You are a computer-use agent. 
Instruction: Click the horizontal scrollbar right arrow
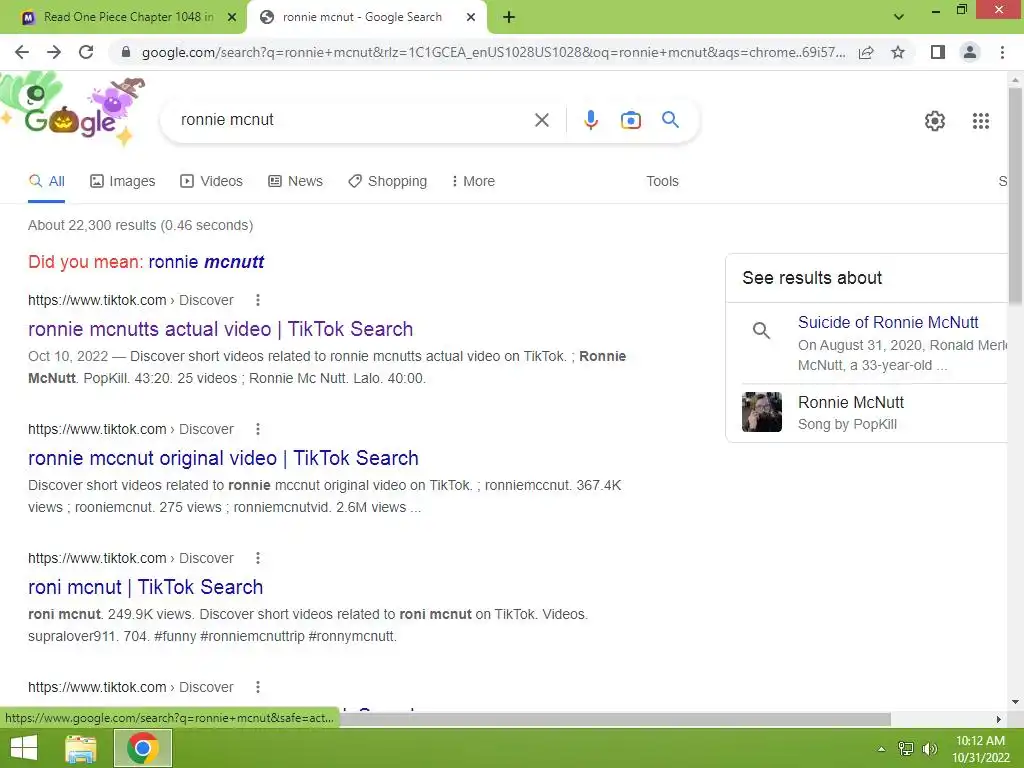(999, 719)
